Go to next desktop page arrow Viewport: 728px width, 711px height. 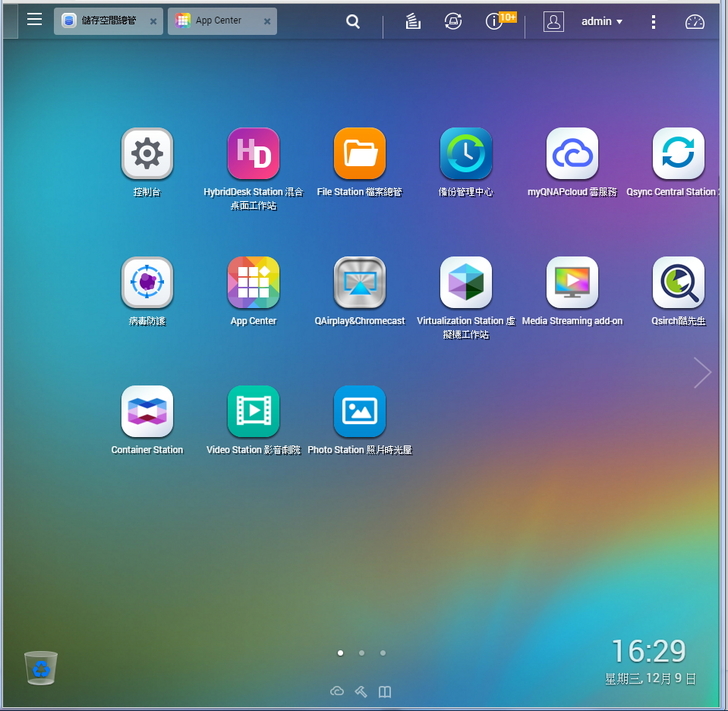[x=702, y=372]
